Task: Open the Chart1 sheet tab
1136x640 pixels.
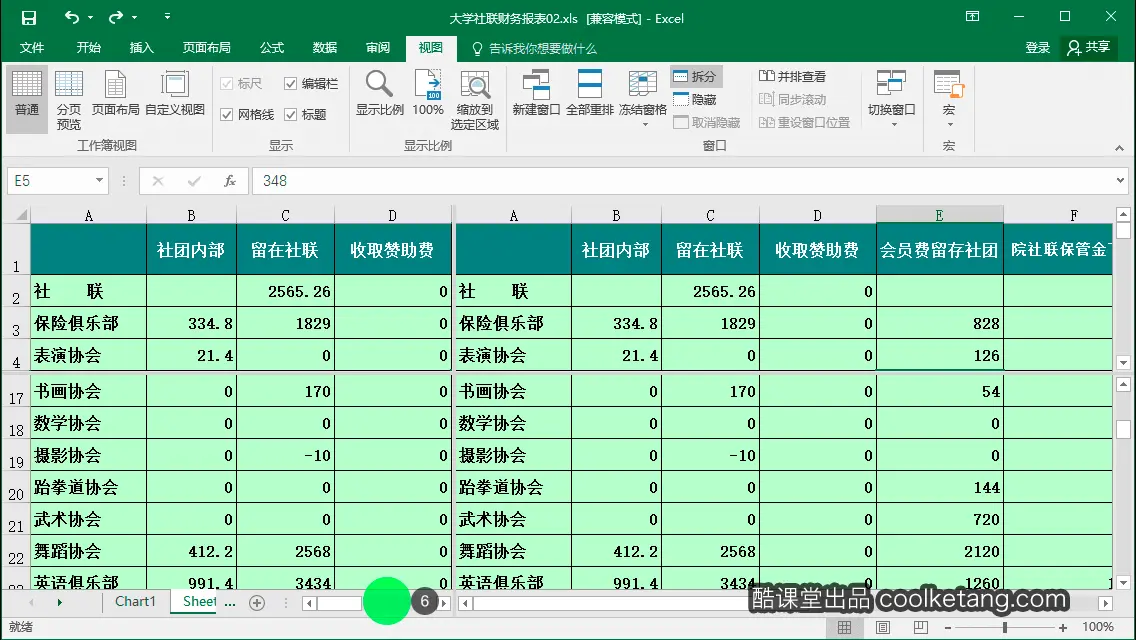Action: pyautogui.click(x=135, y=602)
